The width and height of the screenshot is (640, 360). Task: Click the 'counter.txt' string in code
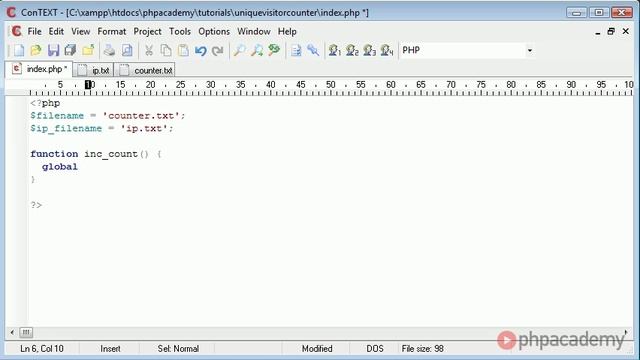pos(141,116)
